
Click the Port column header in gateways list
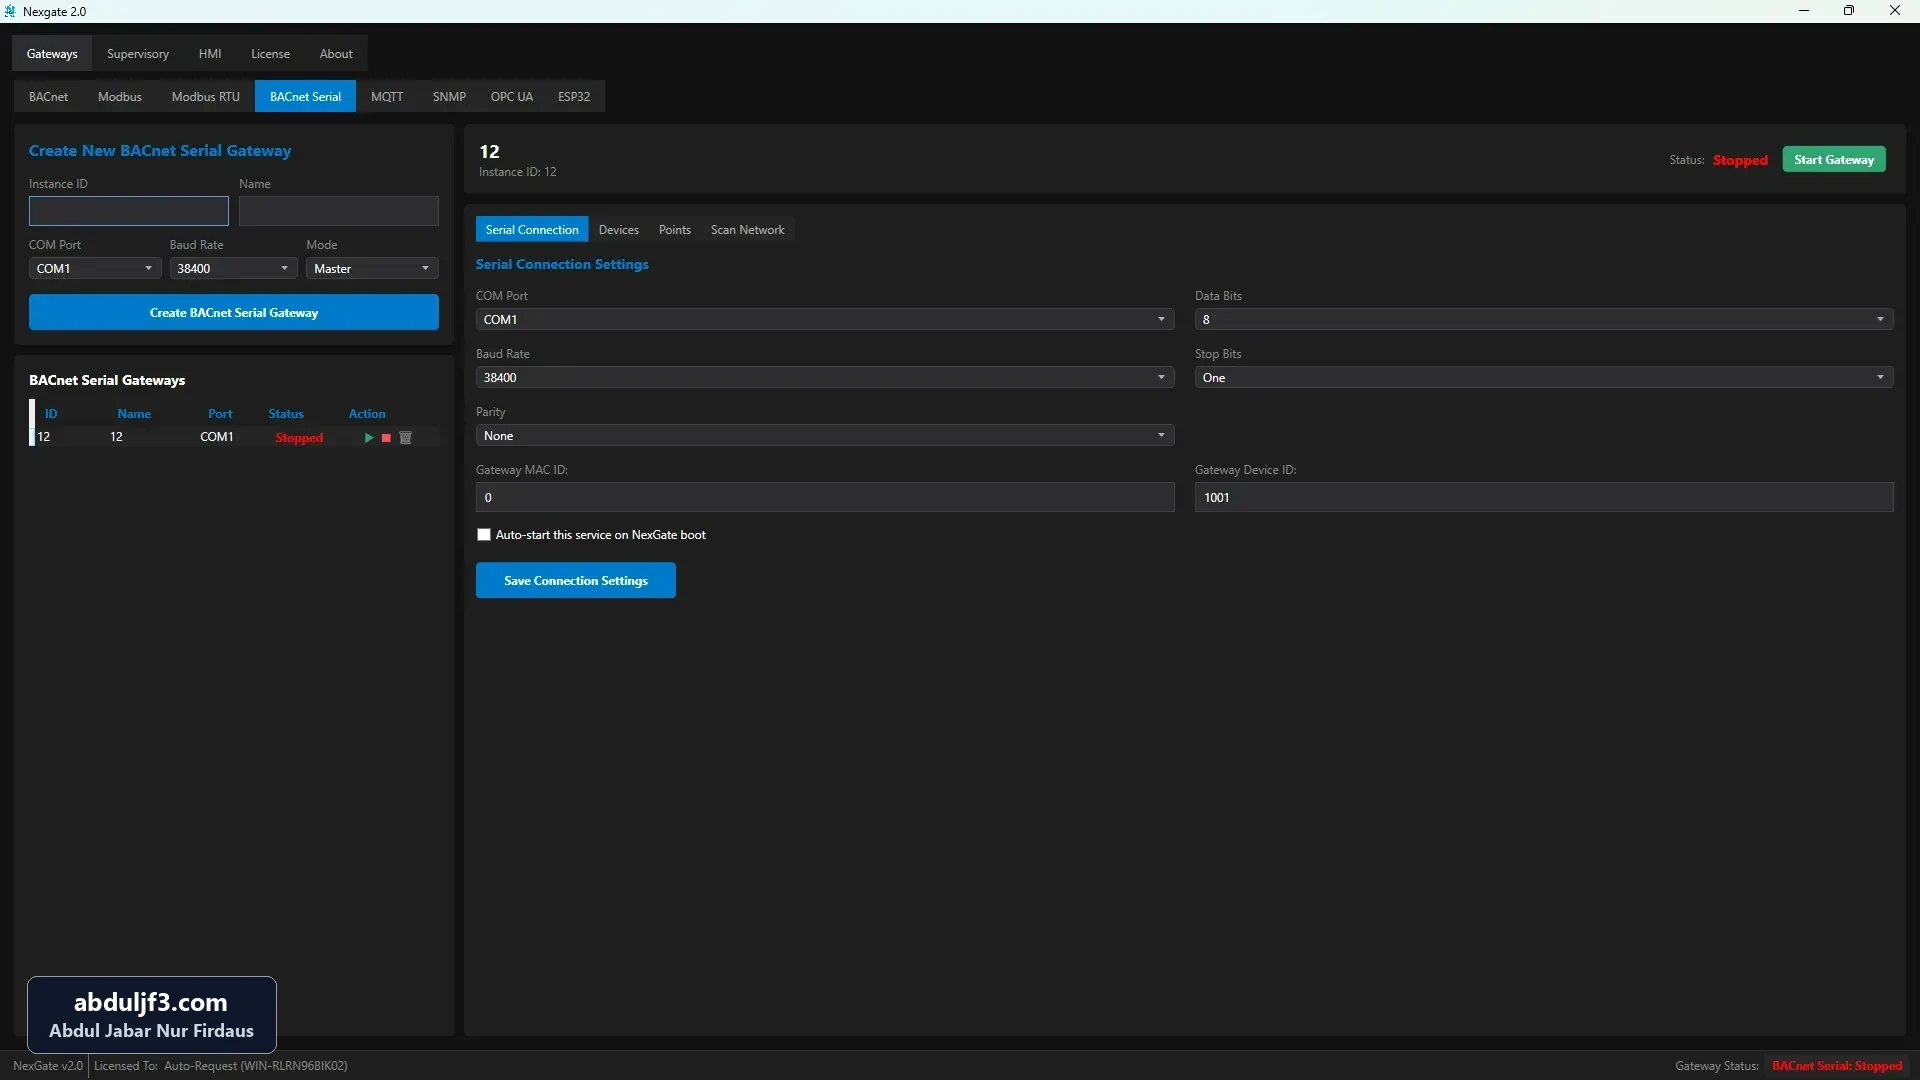tap(220, 414)
